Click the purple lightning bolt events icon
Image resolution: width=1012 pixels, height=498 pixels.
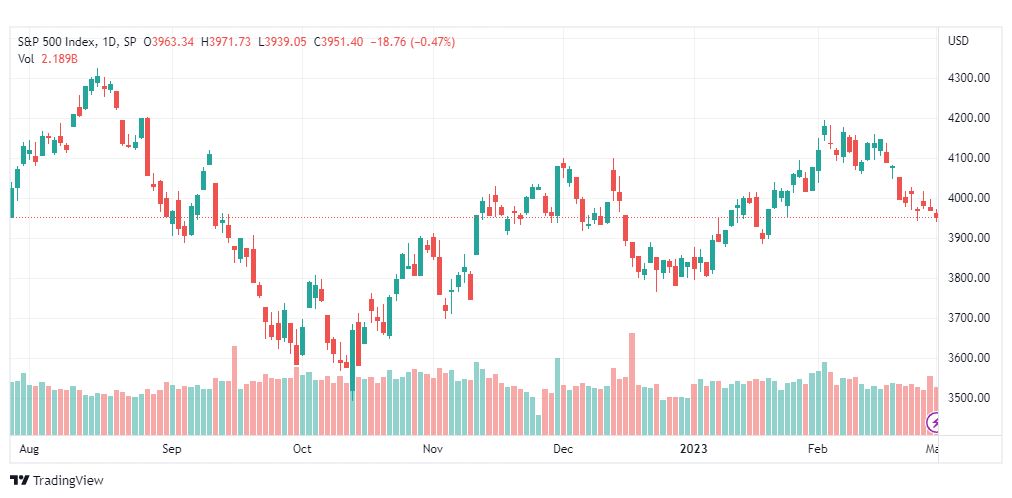pyautogui.click(x=935, y=423)
